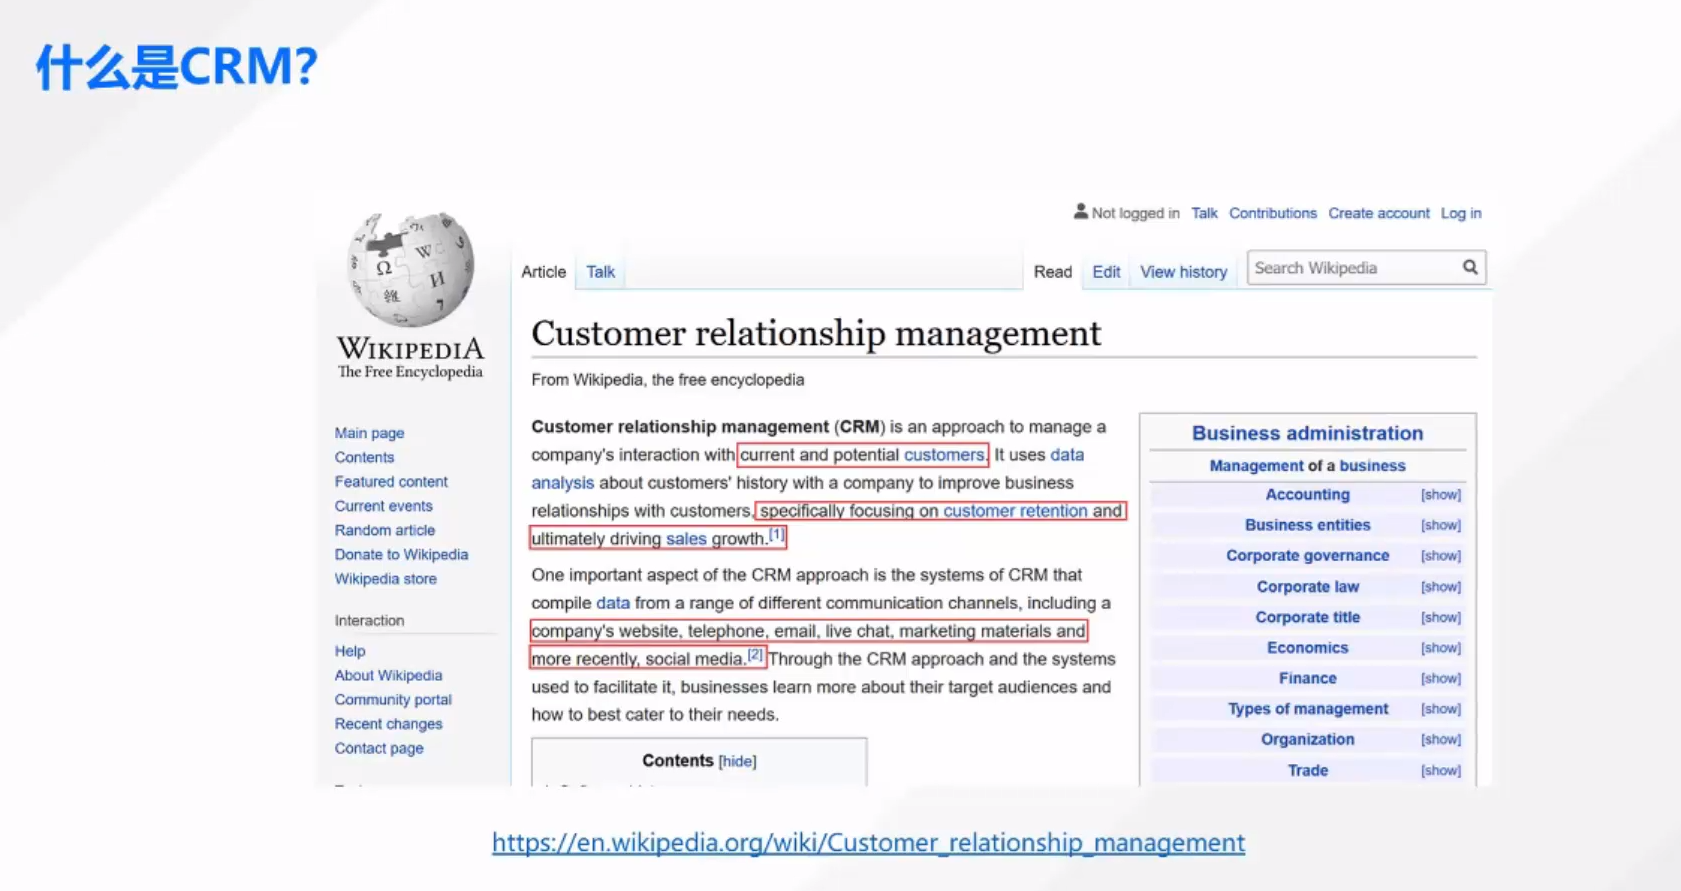Open Wikipedia store link
Screen dimensions: 1681x891
[x=385, y=579]
